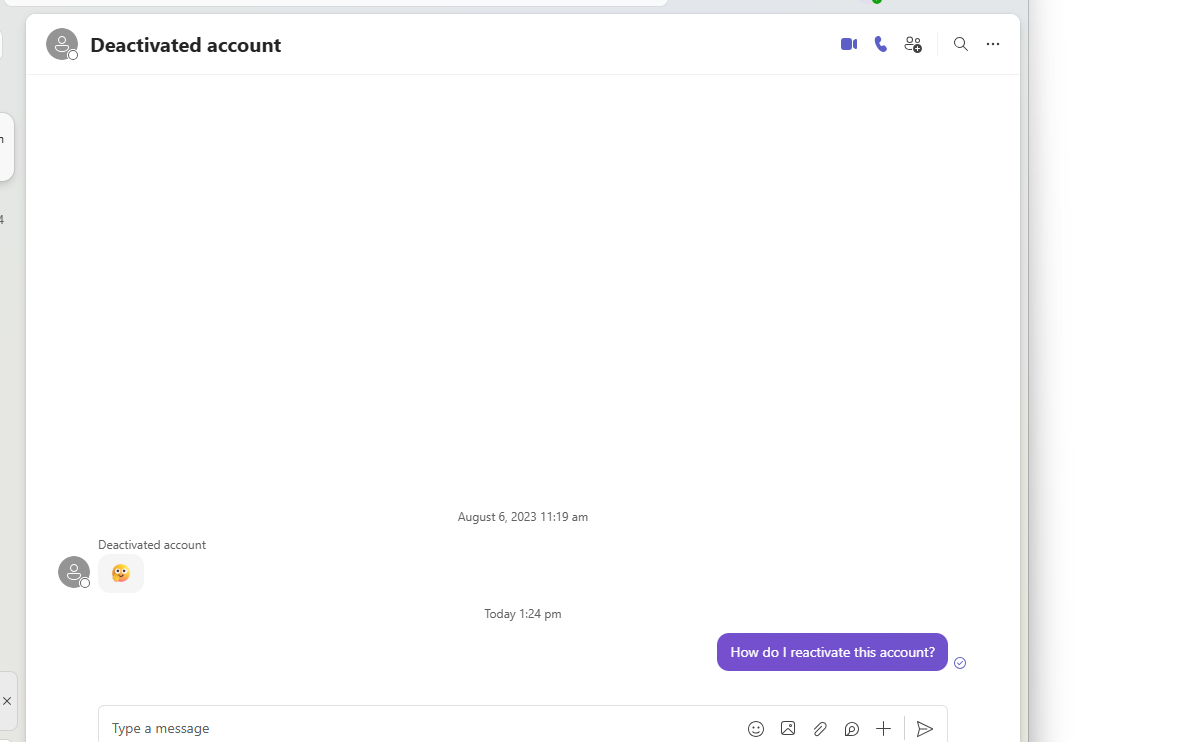This screenshot has height=742, width=1185.
Task: Insert an image using the picture icon
Action: click(x=787, y=728)
